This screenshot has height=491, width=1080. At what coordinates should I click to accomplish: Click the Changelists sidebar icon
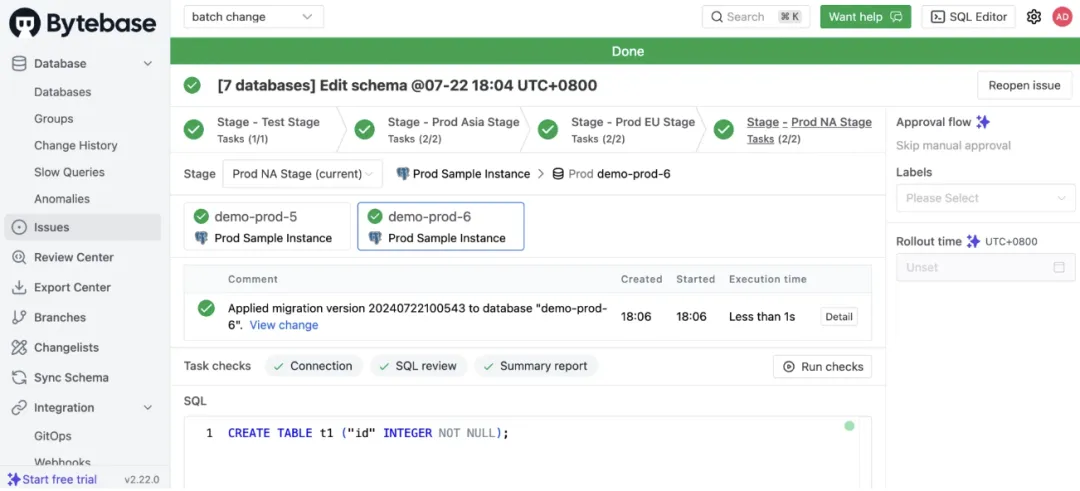[x=18, y=347]
